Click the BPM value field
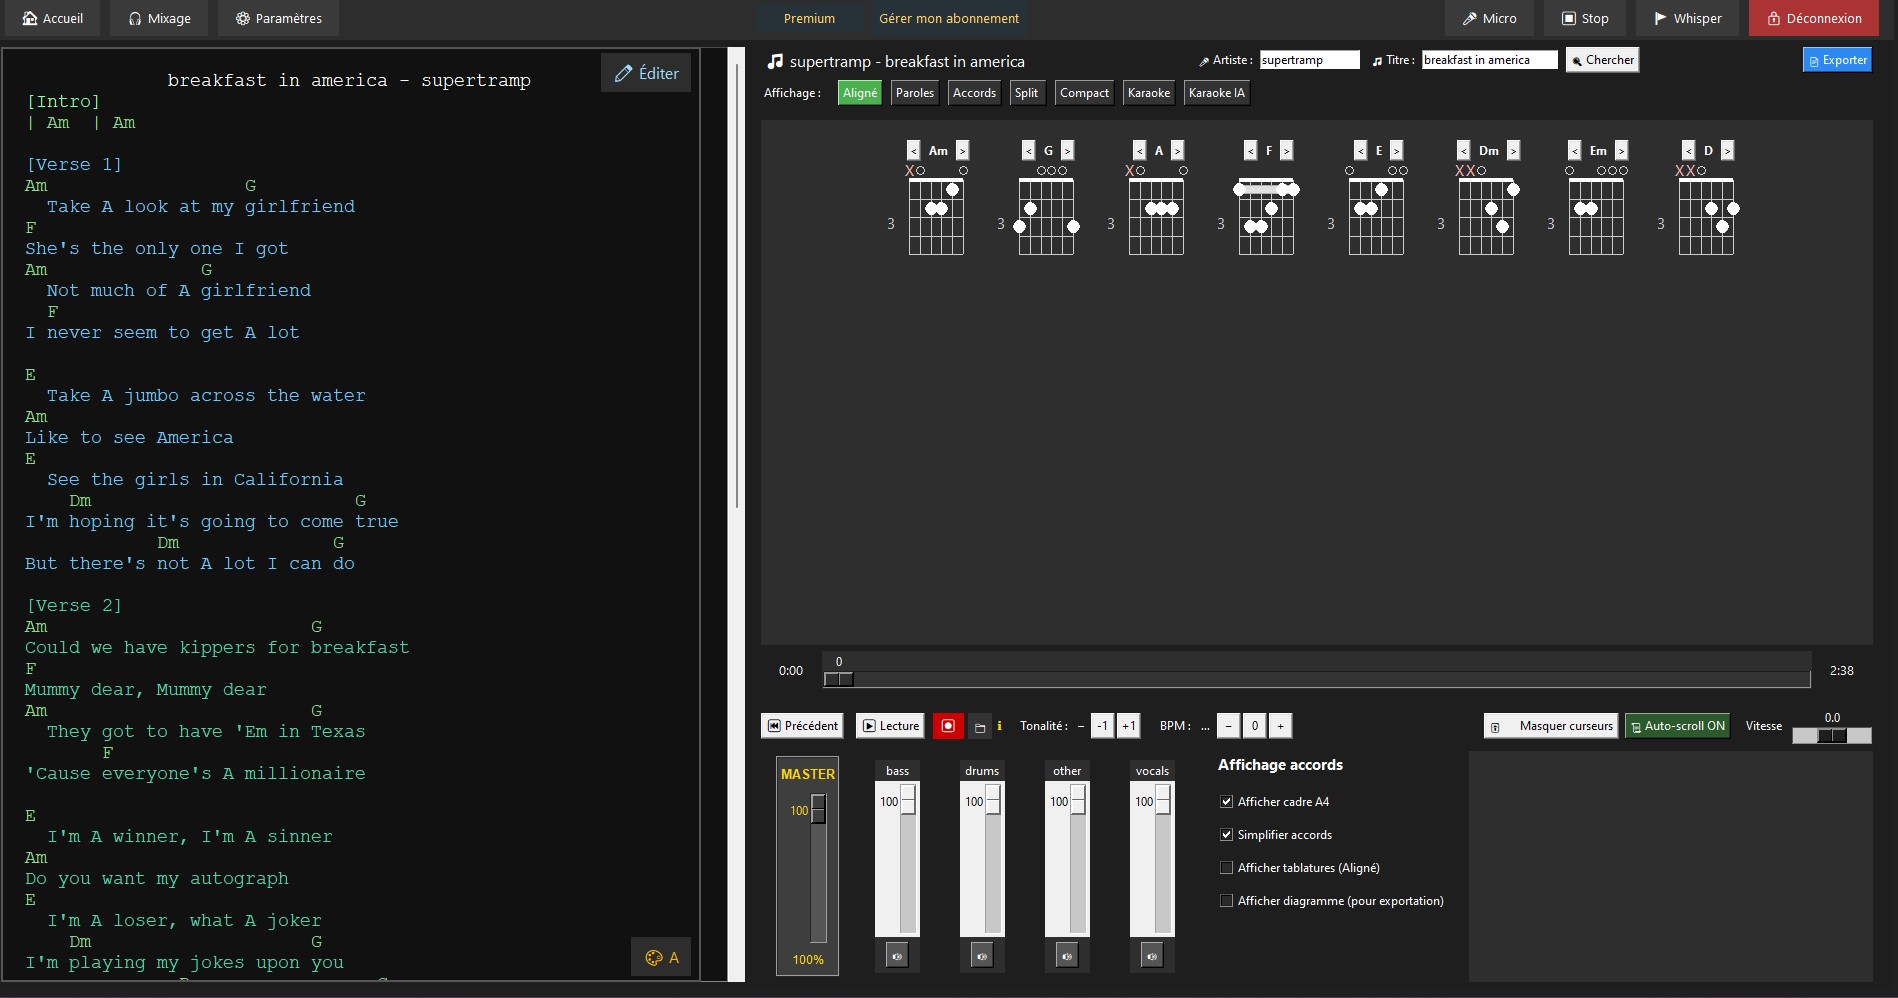The height and width of the screenshot is (998, 1898). pyautogui.click(x=1254, y=726)
